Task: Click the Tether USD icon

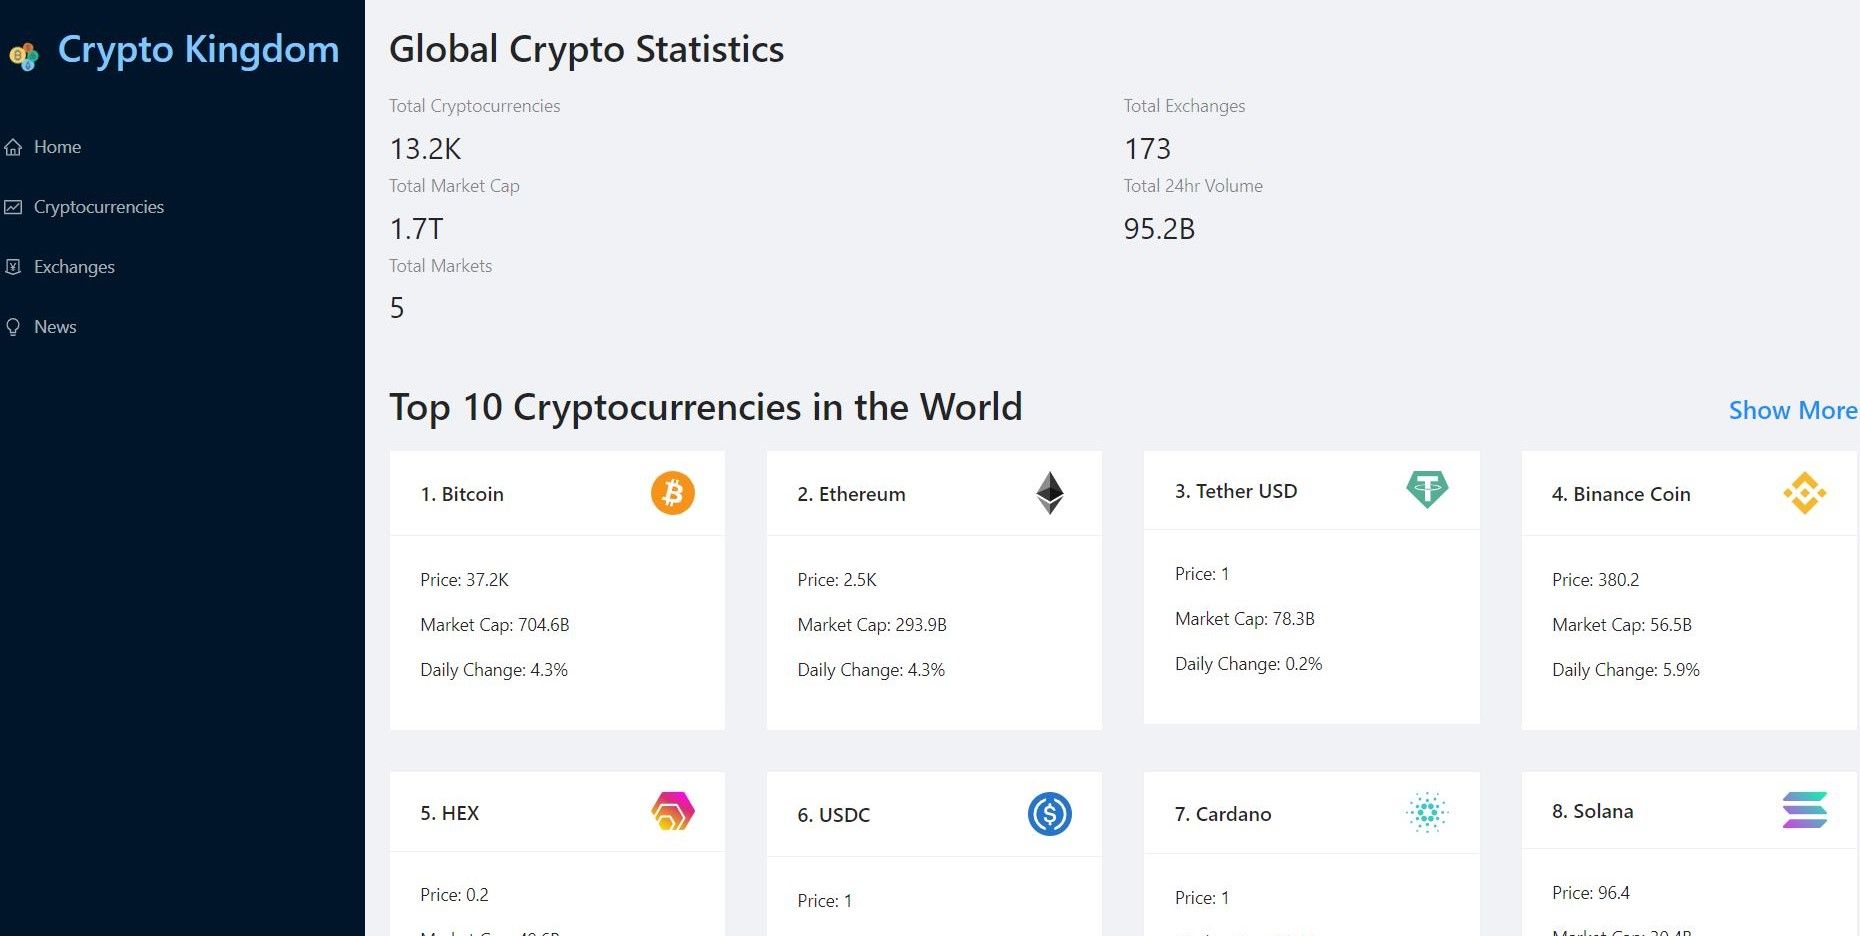Action: (1427, 490)
